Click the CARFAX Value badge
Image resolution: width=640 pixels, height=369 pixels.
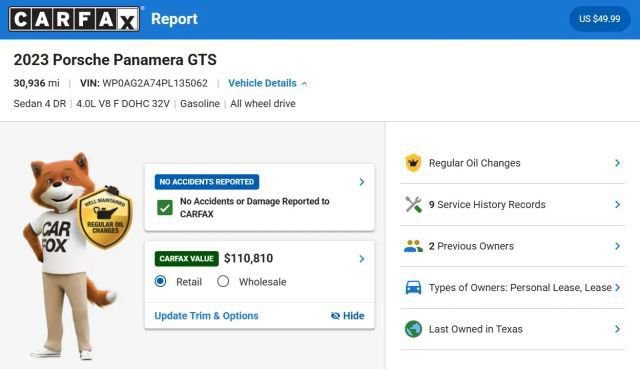click(x=187, y=259)
